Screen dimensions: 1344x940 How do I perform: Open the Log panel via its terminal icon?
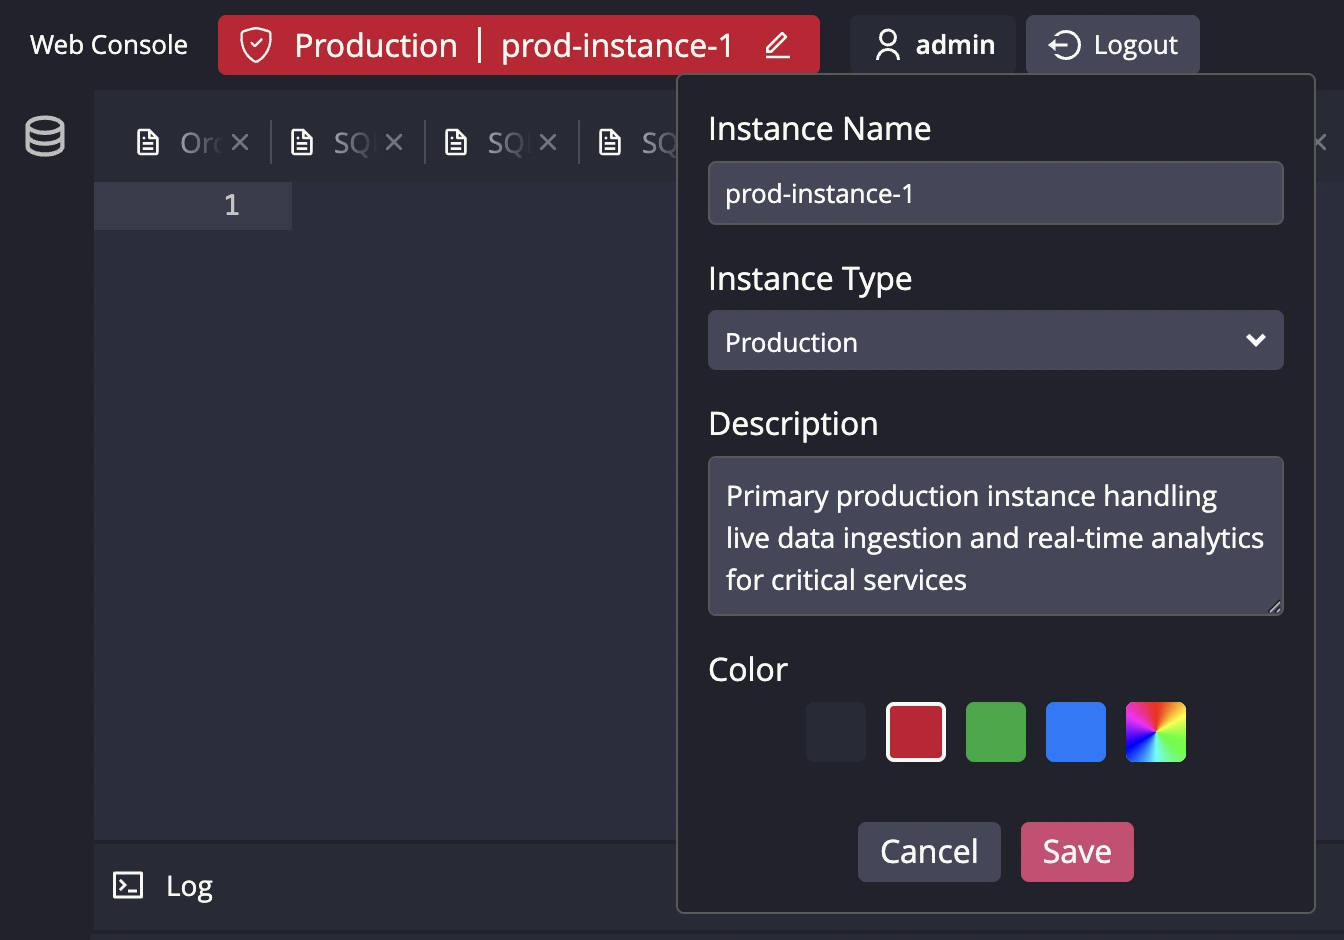click(x=127, y=886)
